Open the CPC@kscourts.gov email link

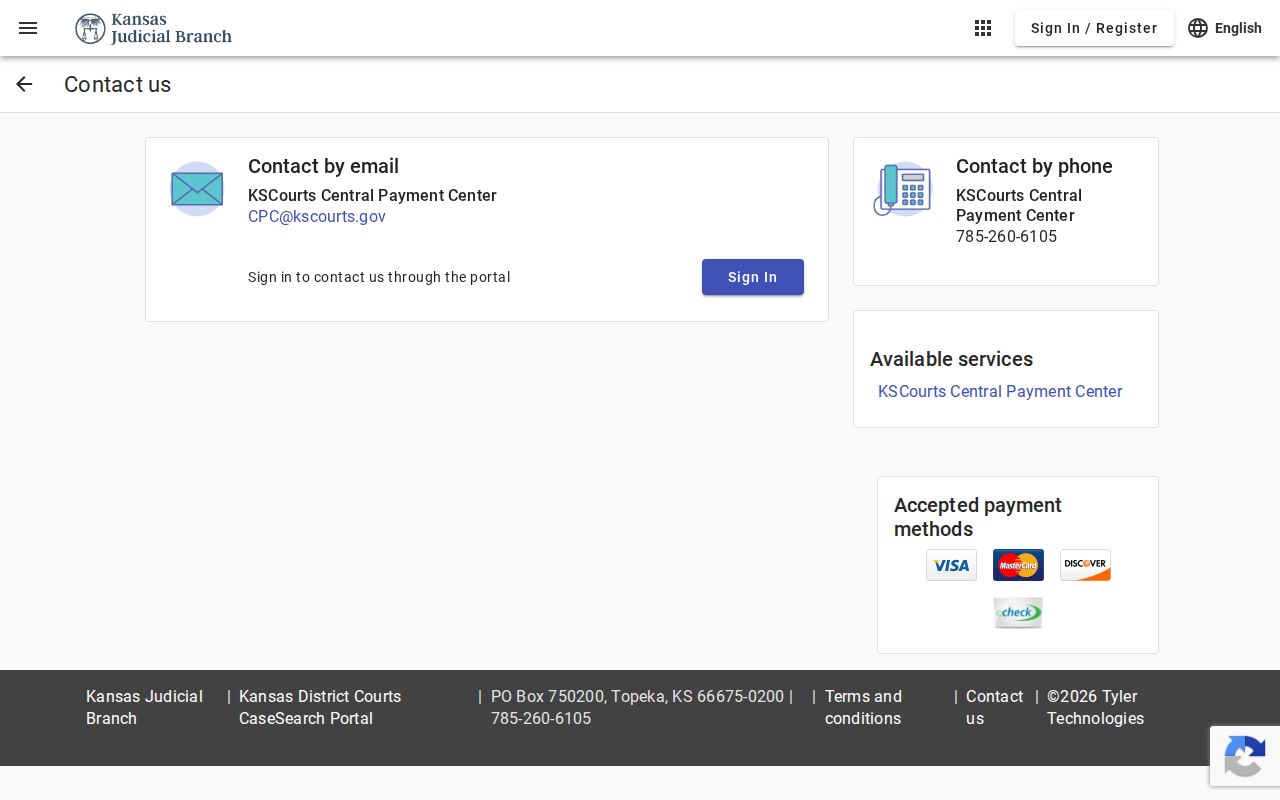tap(317, 216)
